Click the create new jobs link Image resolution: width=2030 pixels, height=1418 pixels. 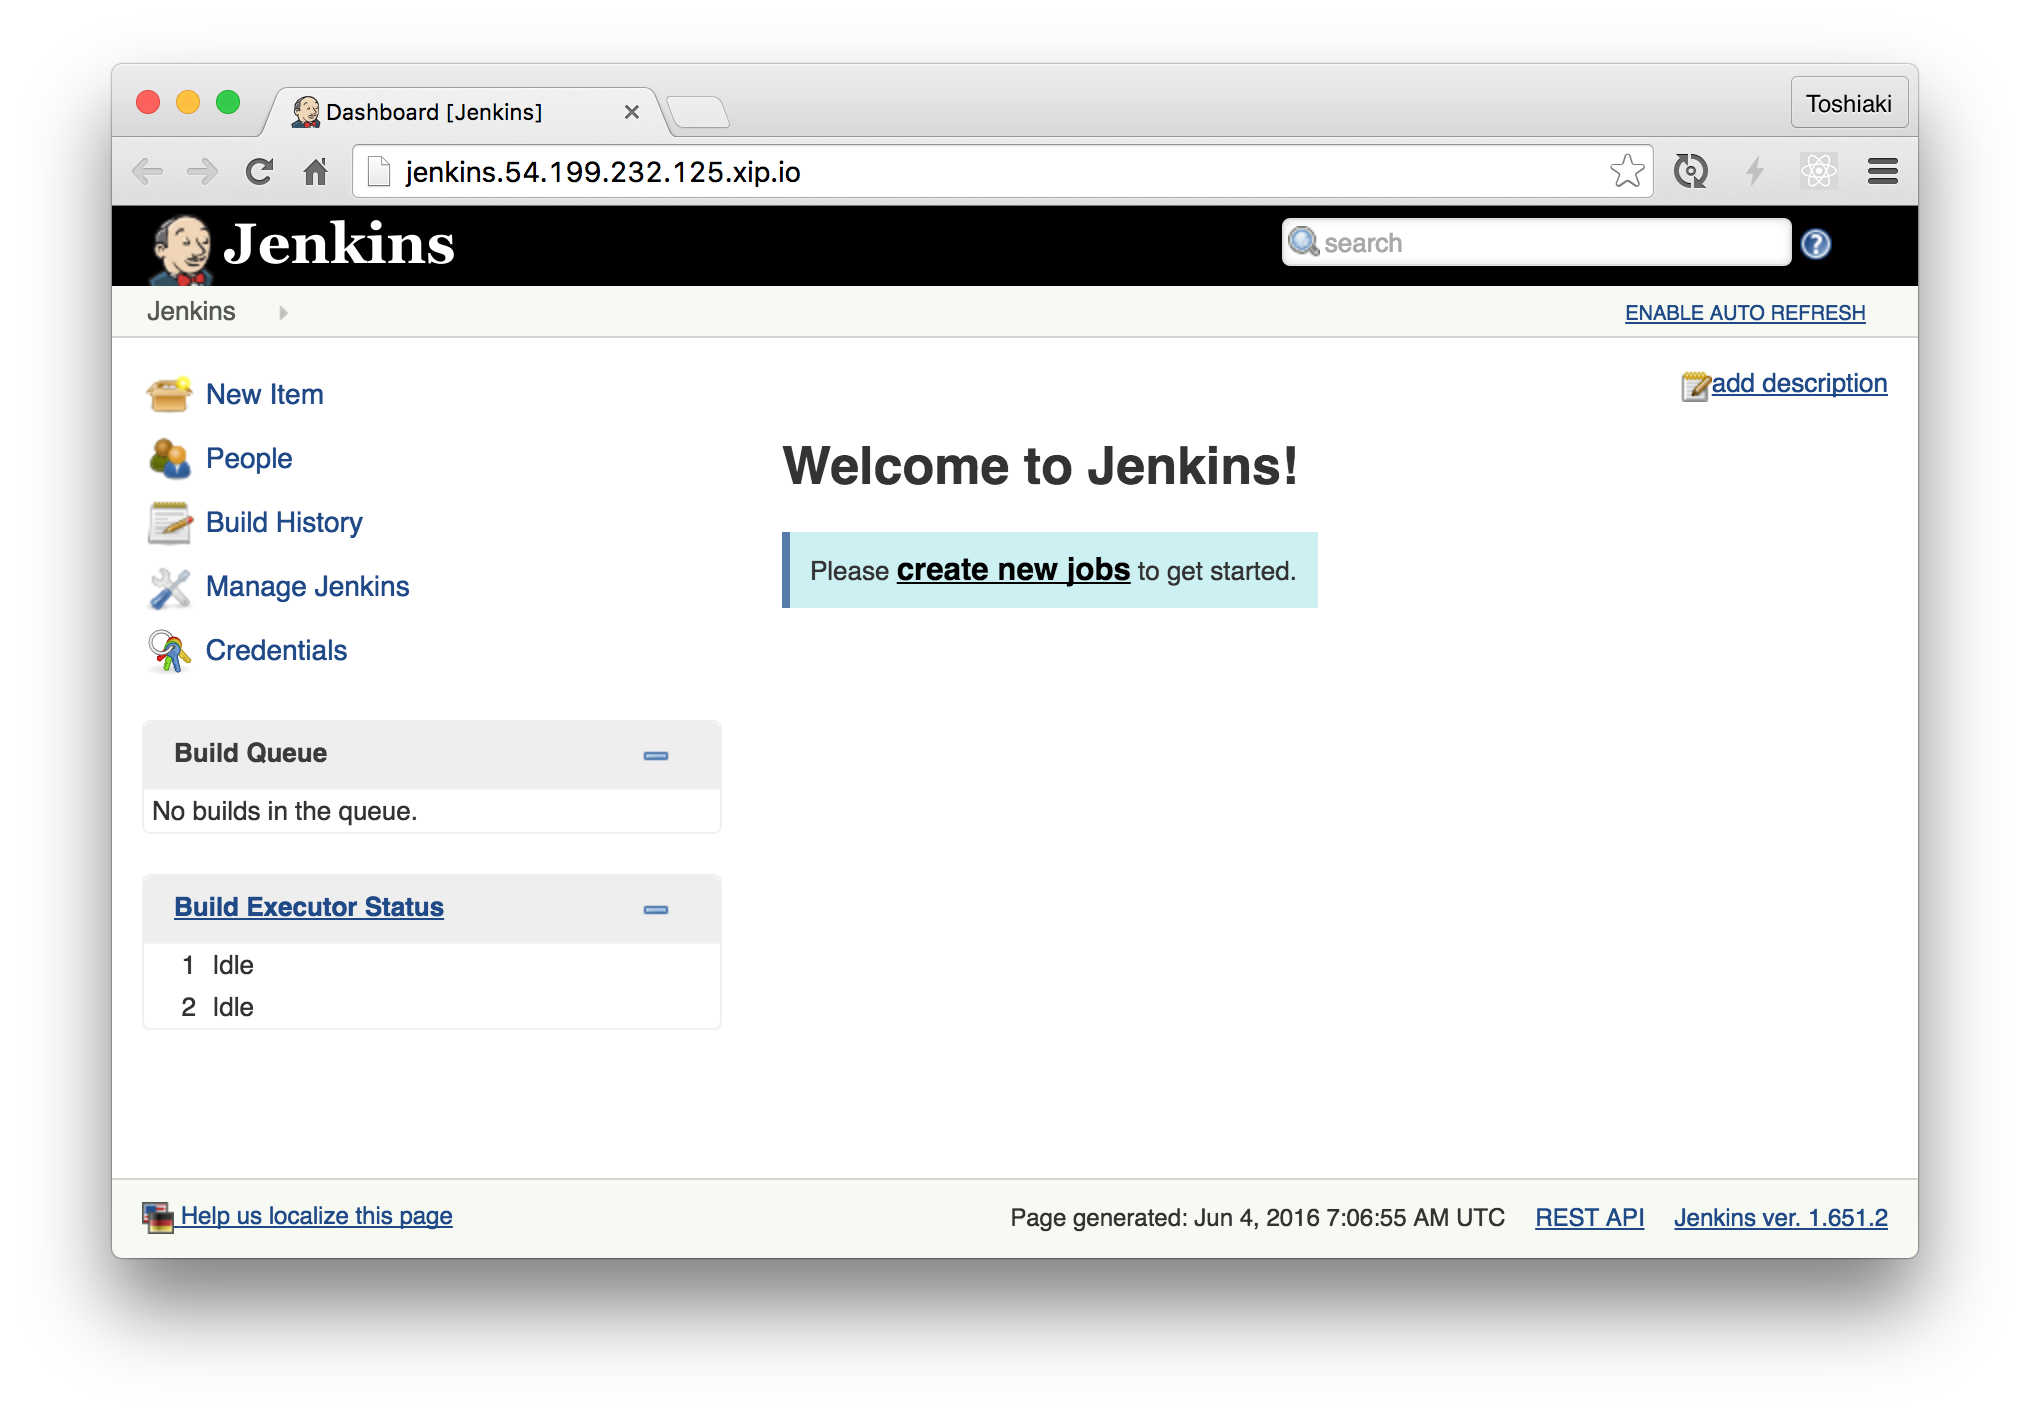click(x=1012, y=570)
